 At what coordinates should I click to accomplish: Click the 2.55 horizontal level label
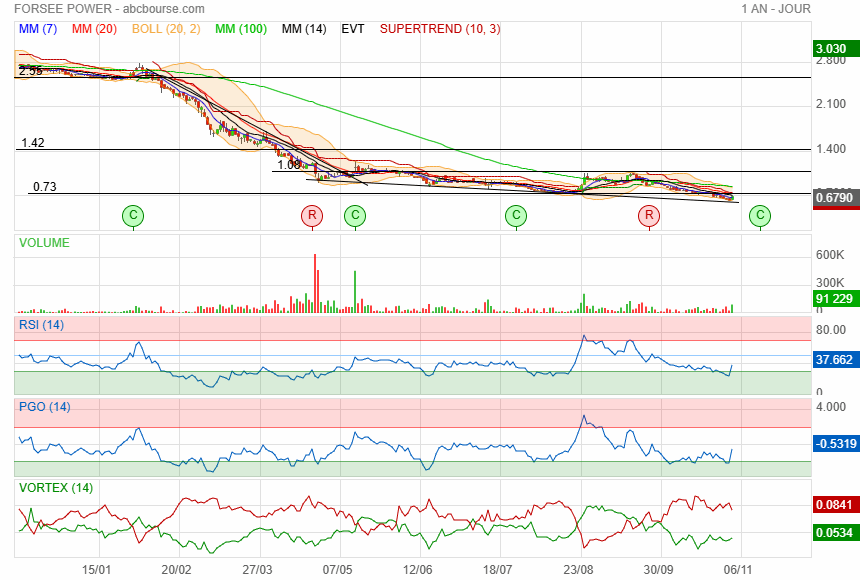(30, 71)
